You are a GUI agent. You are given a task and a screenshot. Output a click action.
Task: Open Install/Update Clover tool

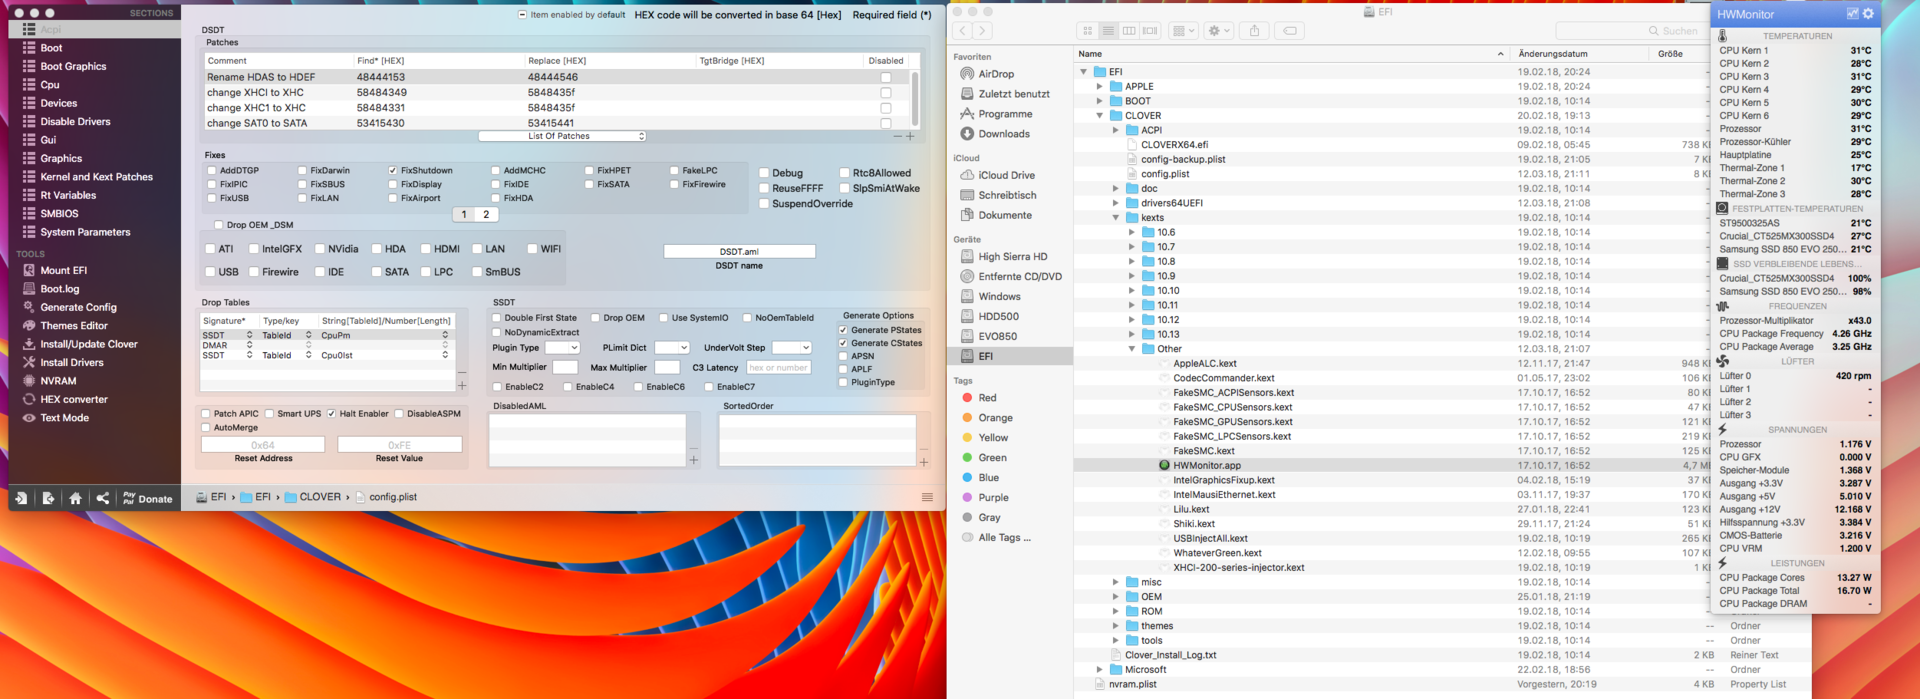point(88,344)
